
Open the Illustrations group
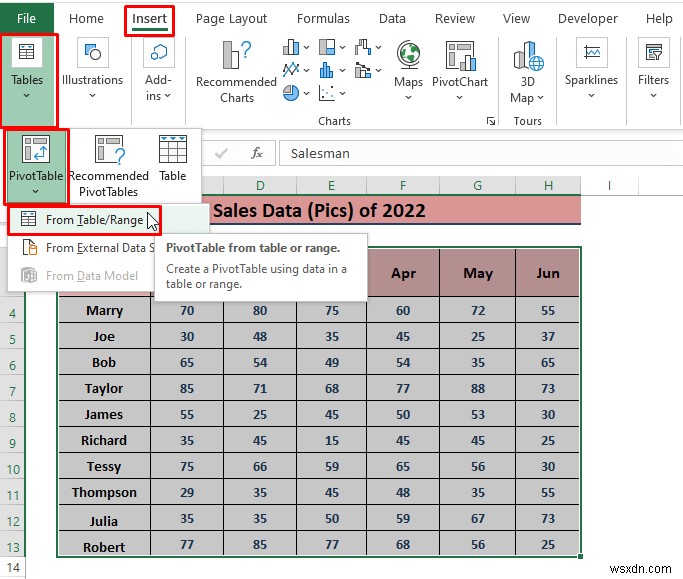click(92, 70)
